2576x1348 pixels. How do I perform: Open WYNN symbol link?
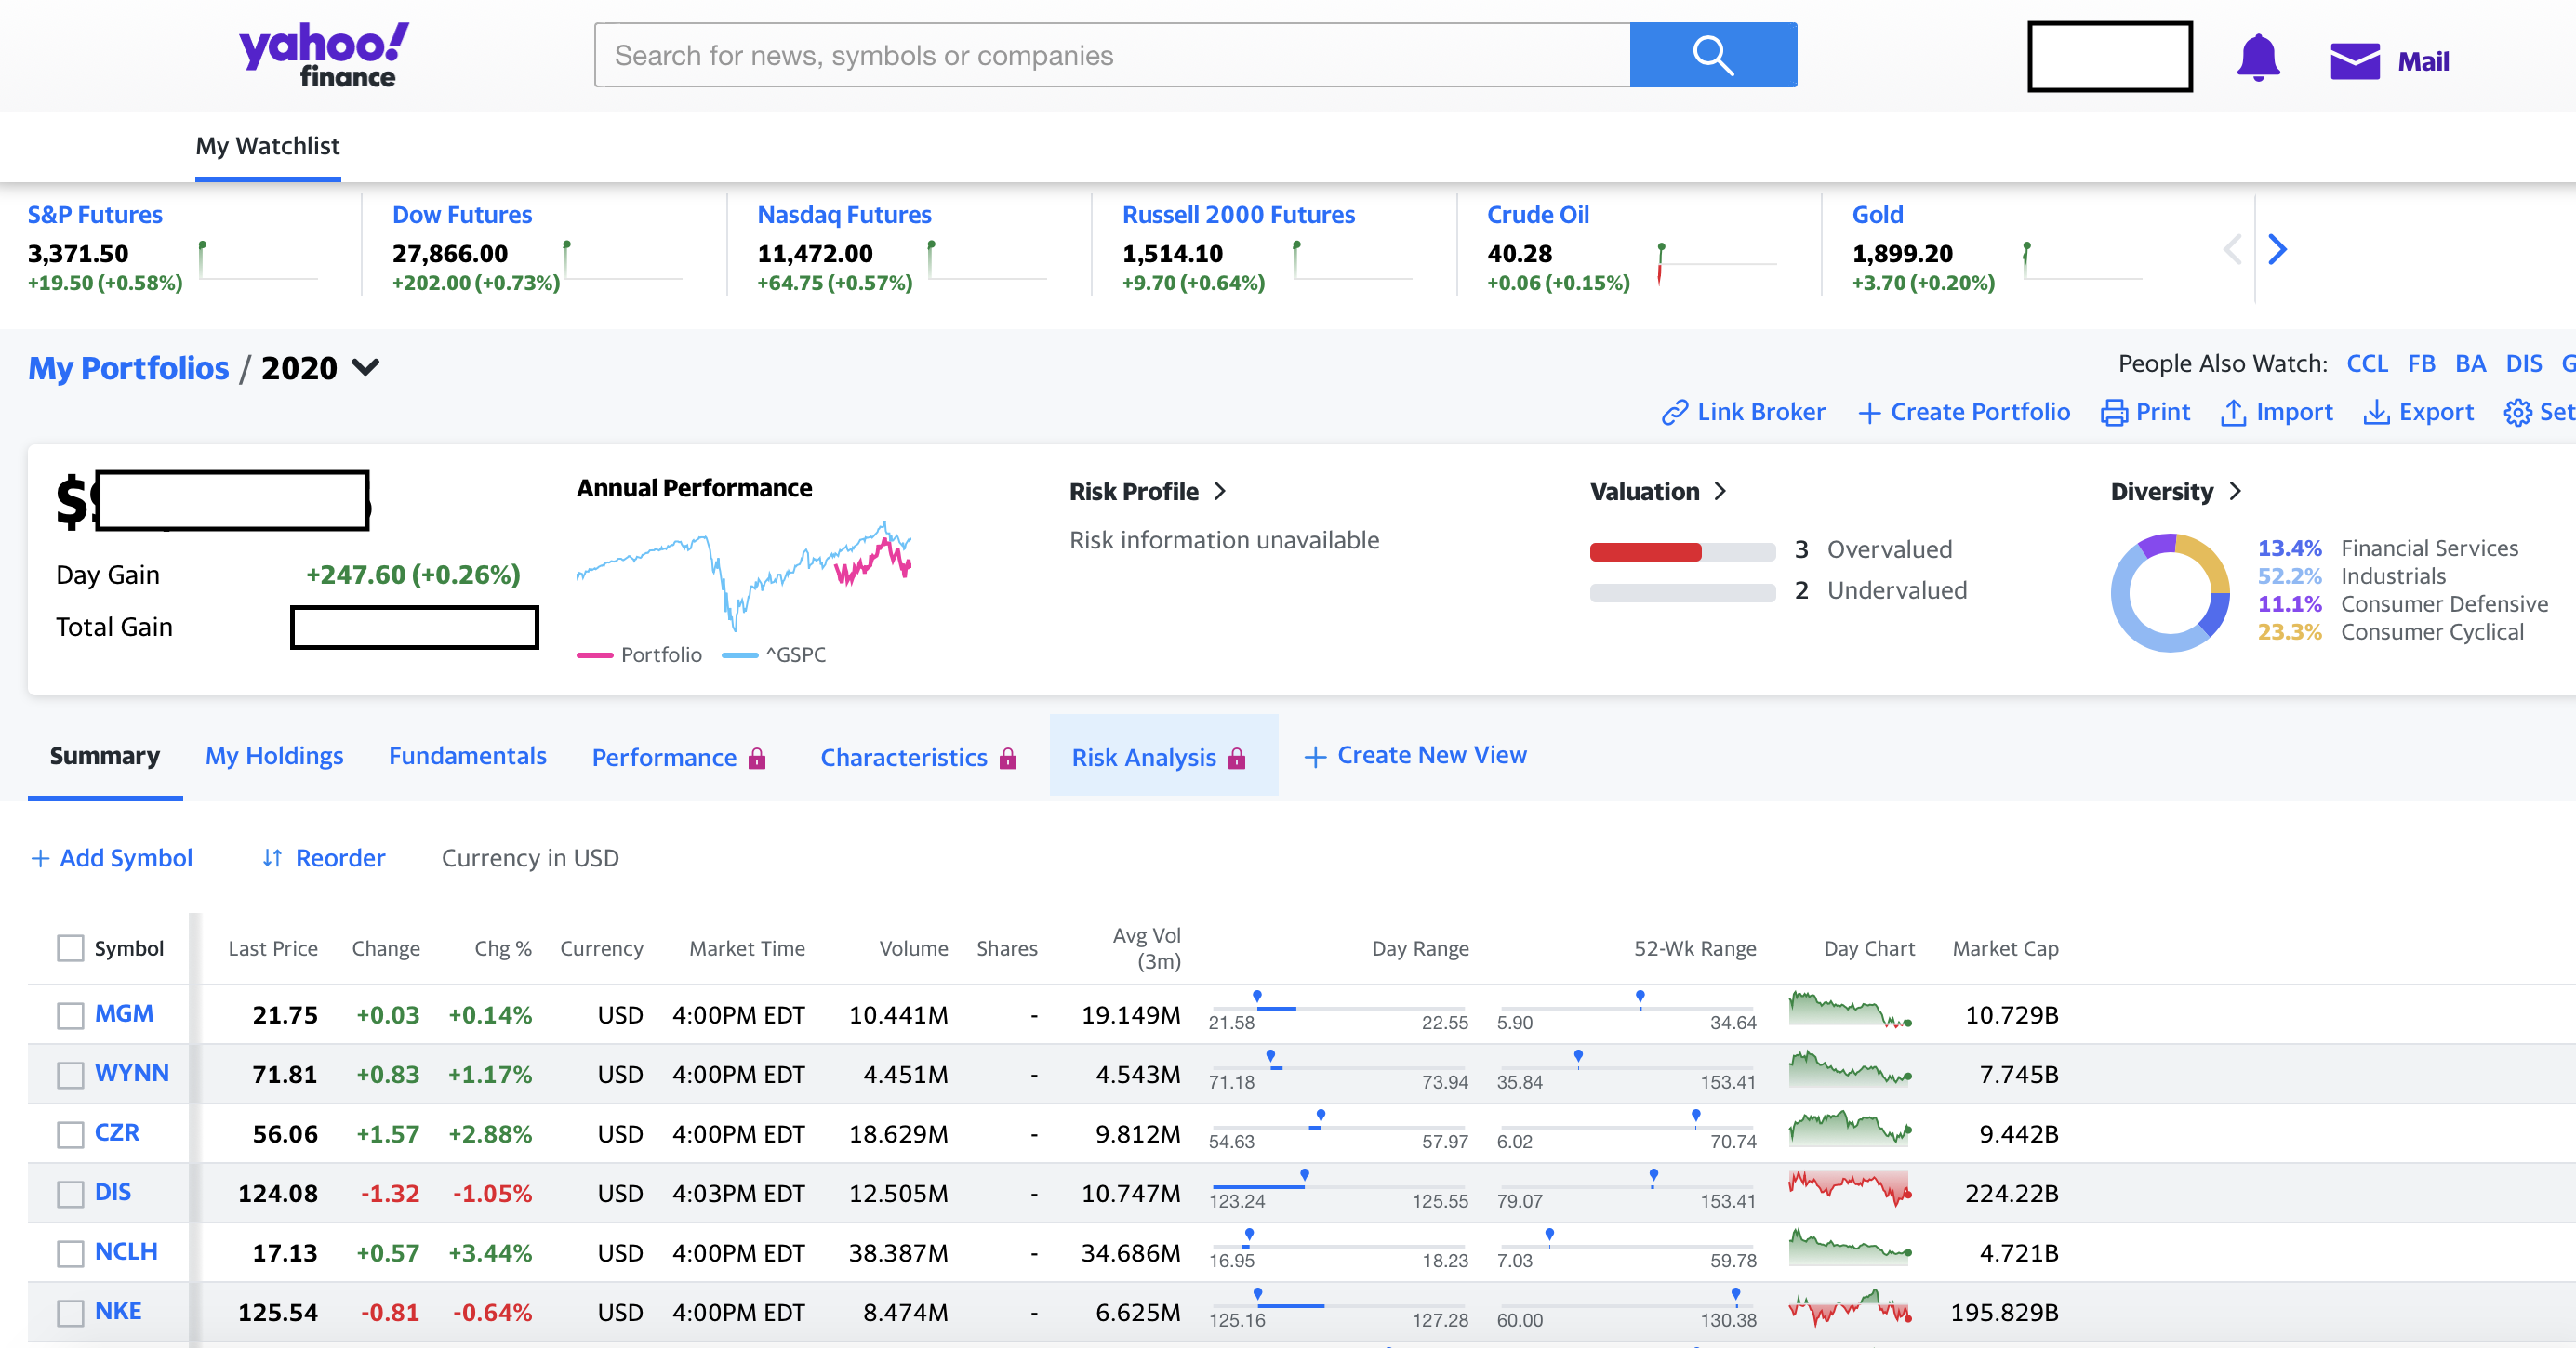(131, 1073)
